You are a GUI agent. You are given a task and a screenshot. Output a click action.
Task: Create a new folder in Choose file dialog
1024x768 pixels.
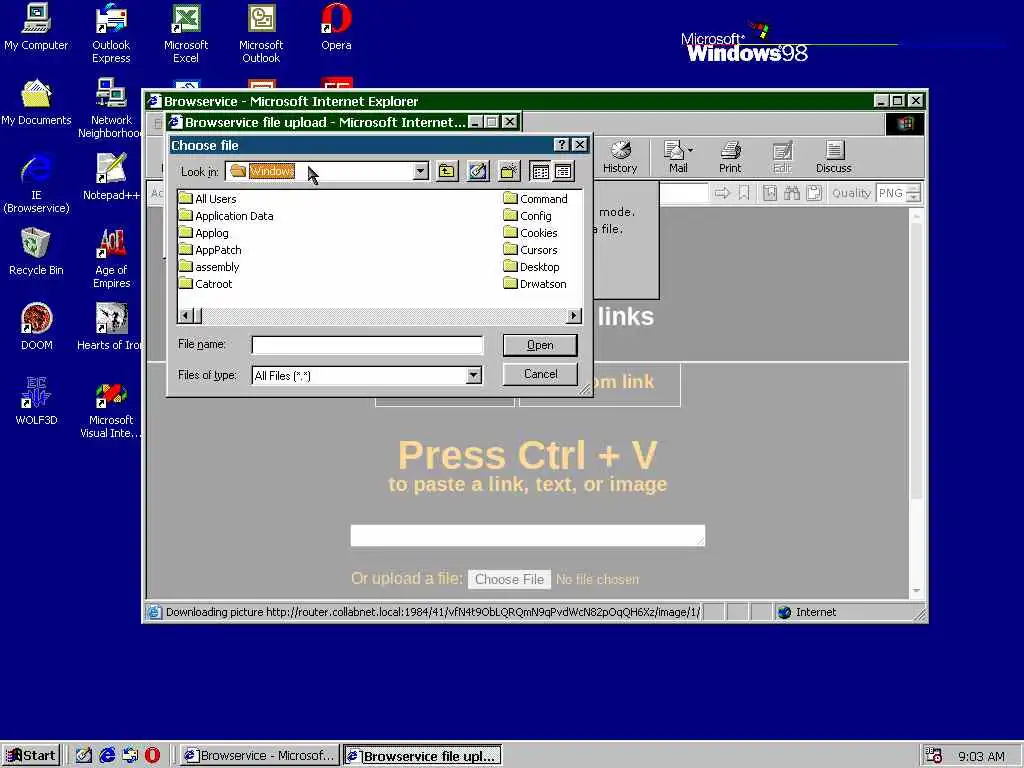point(509,172)
